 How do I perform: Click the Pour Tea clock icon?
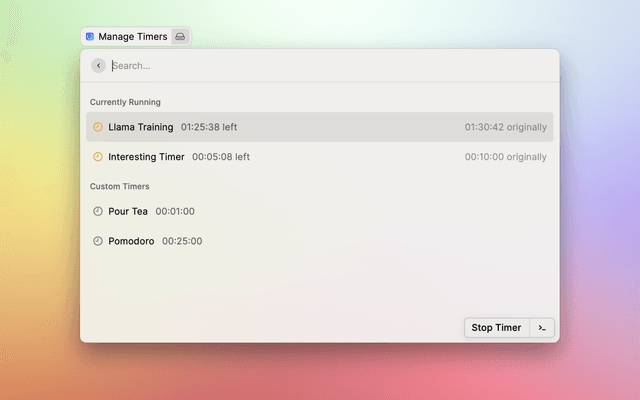[98, 211]
